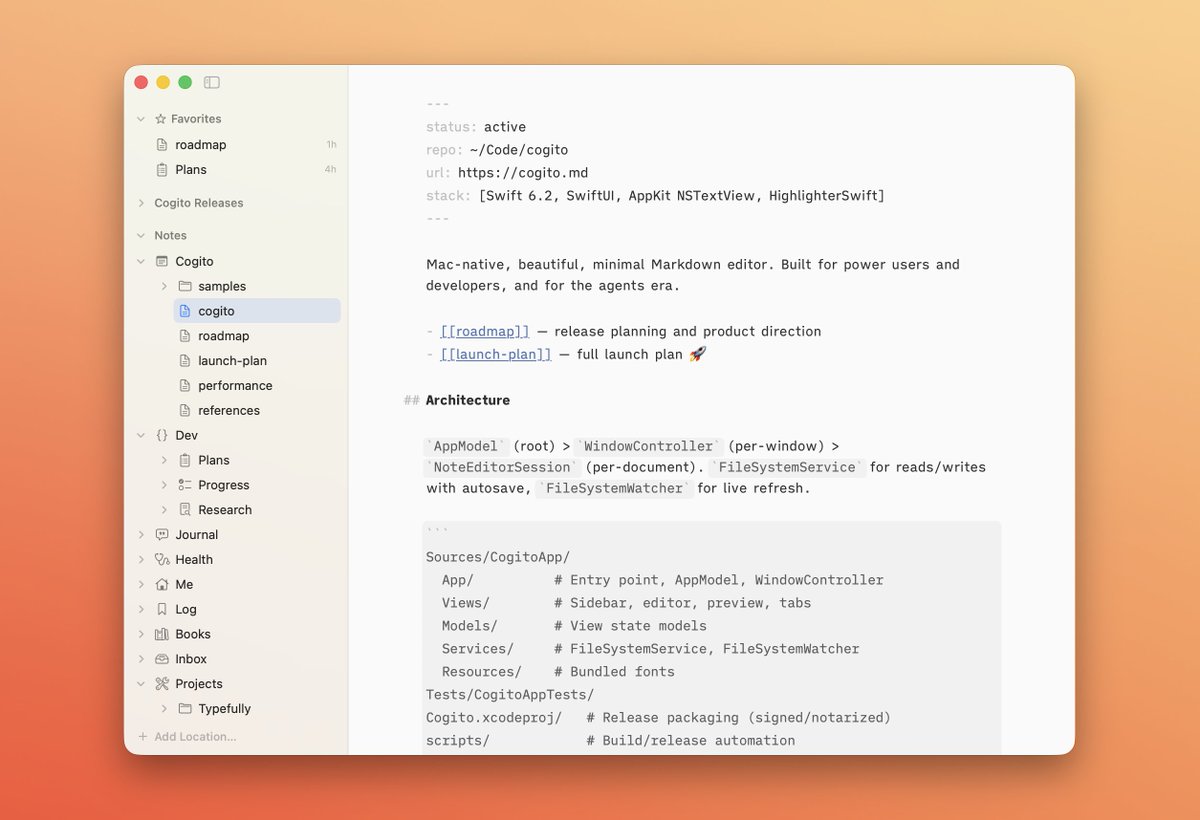This screenshot has width=1200, height=820.
Task: Expand the Cogito Releases section
Action: point(141,203)
